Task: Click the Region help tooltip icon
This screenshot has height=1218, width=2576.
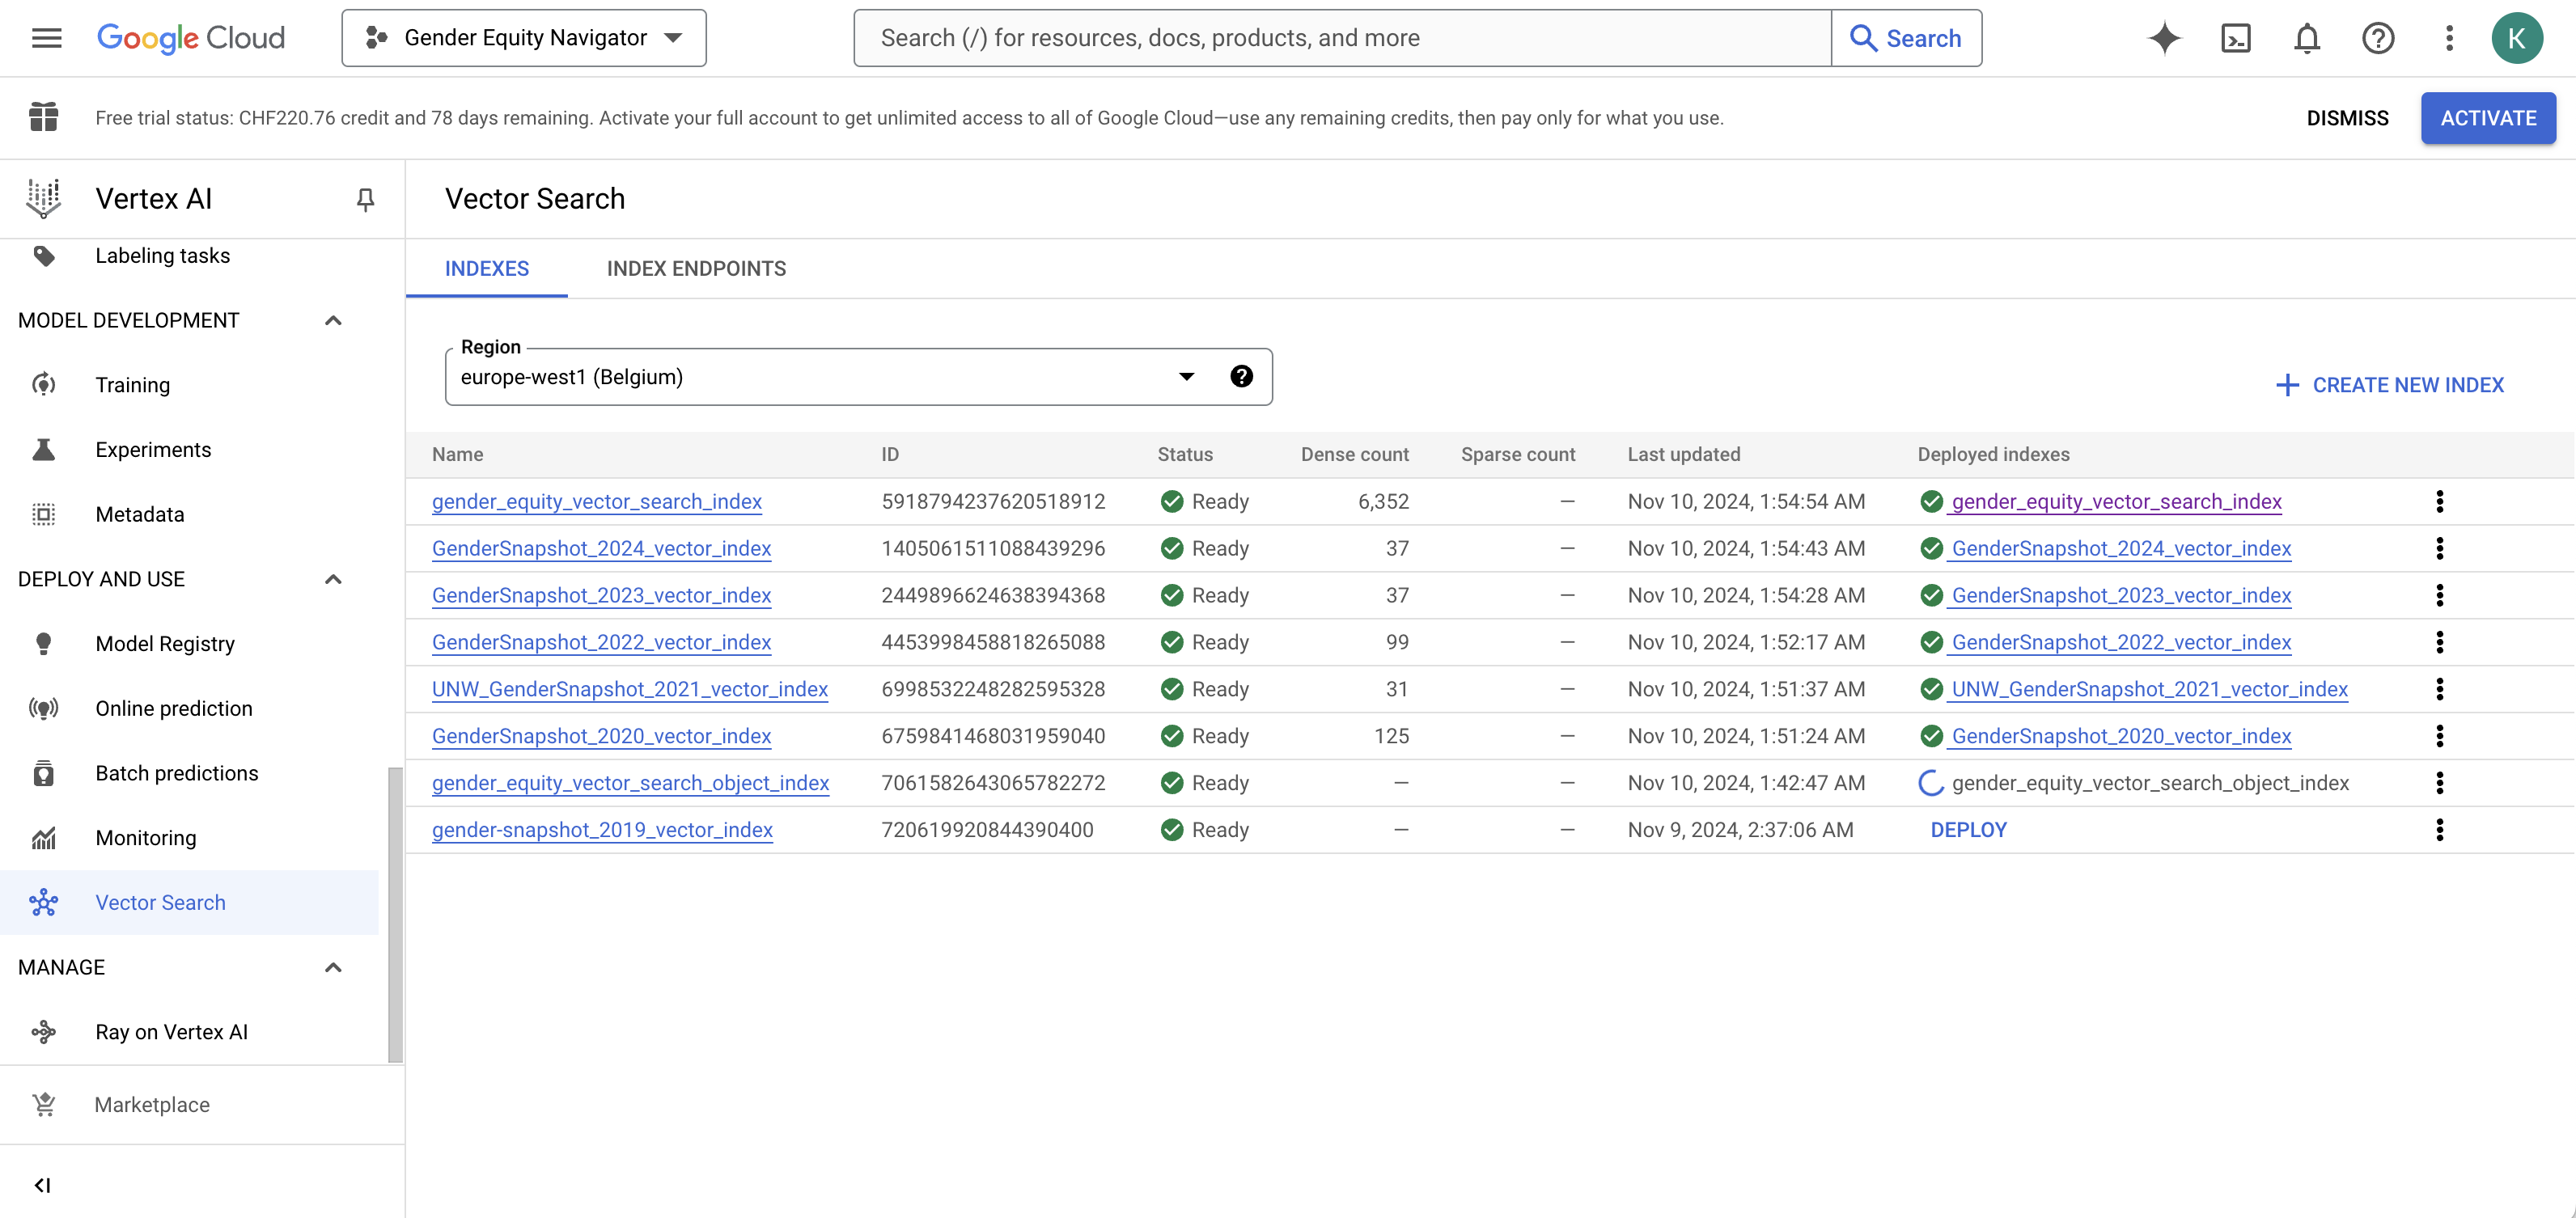Action: click(1241, 377)
